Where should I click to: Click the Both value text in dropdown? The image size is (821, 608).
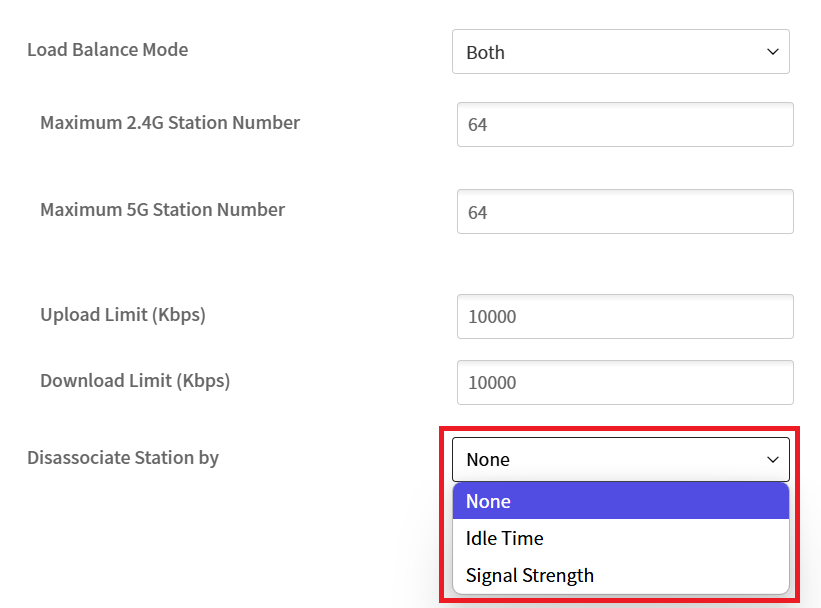click(x=485, y=52)
